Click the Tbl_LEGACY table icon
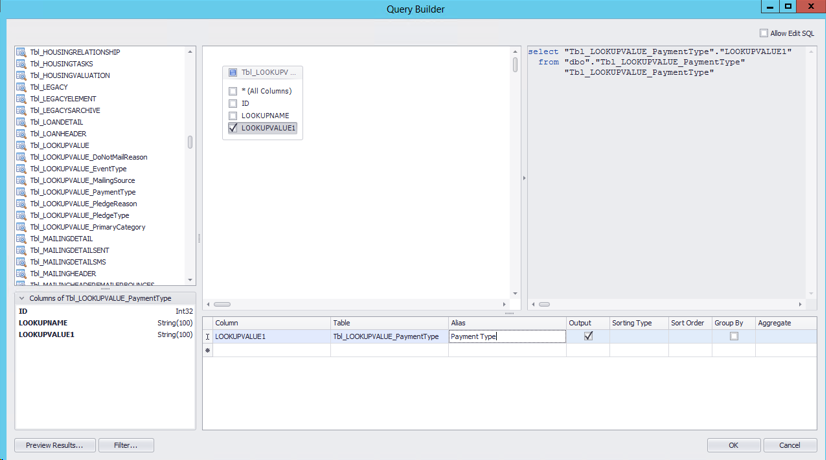The height and width of the screenshot is (460, 826). (x=21, y=87)
